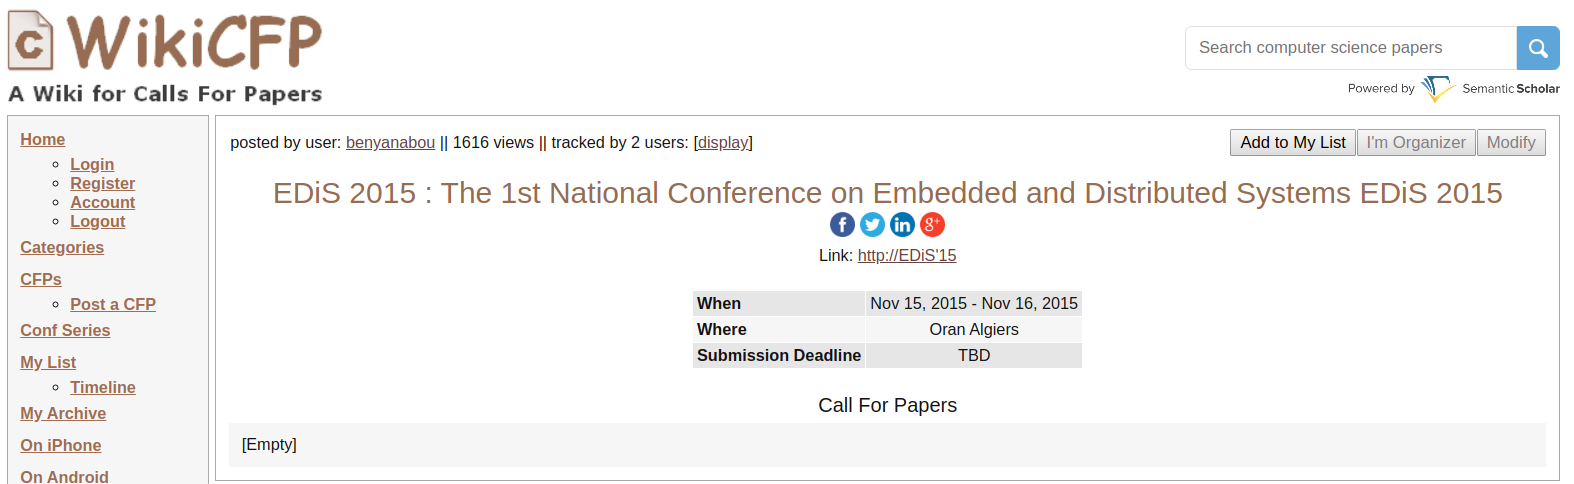Click the blue search magnifier button

pyautogui.click(x=1537, y=48)
